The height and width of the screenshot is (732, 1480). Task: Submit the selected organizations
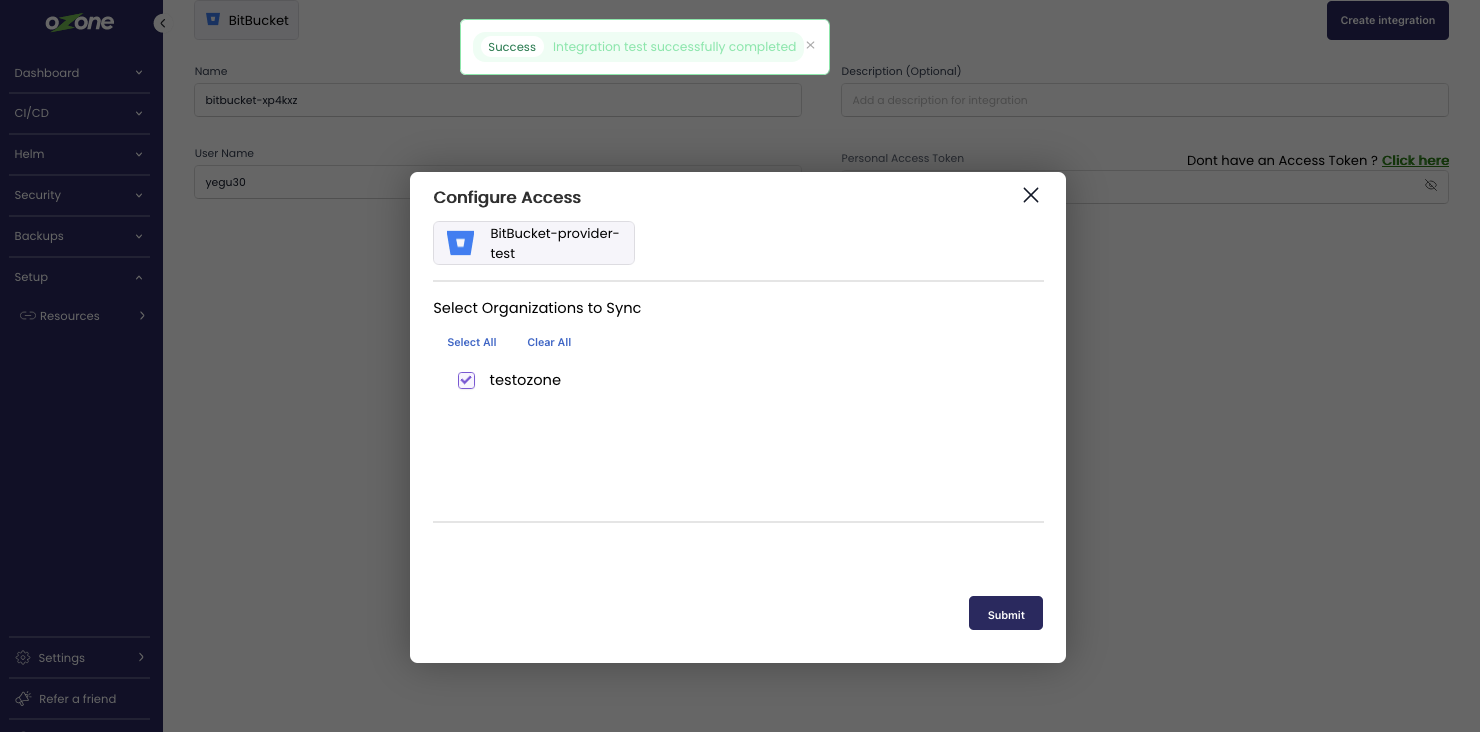point(1005,614)
